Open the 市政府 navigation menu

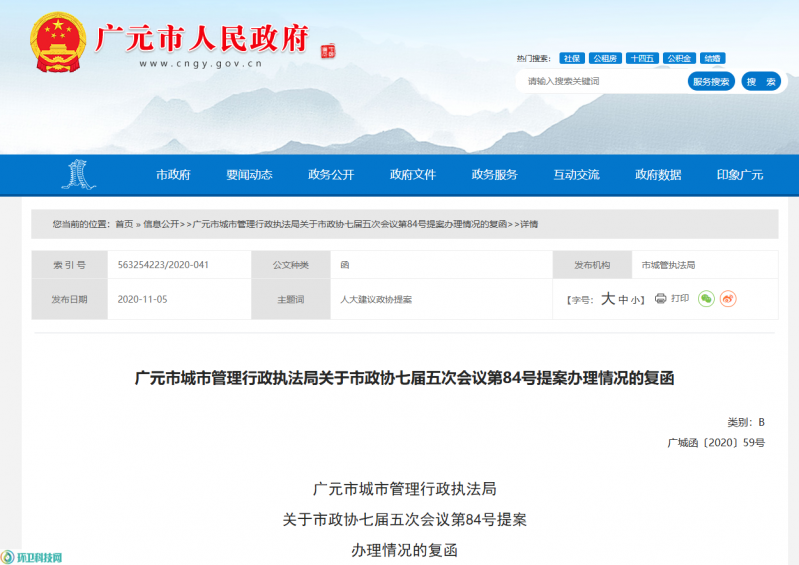coord(173,175)
